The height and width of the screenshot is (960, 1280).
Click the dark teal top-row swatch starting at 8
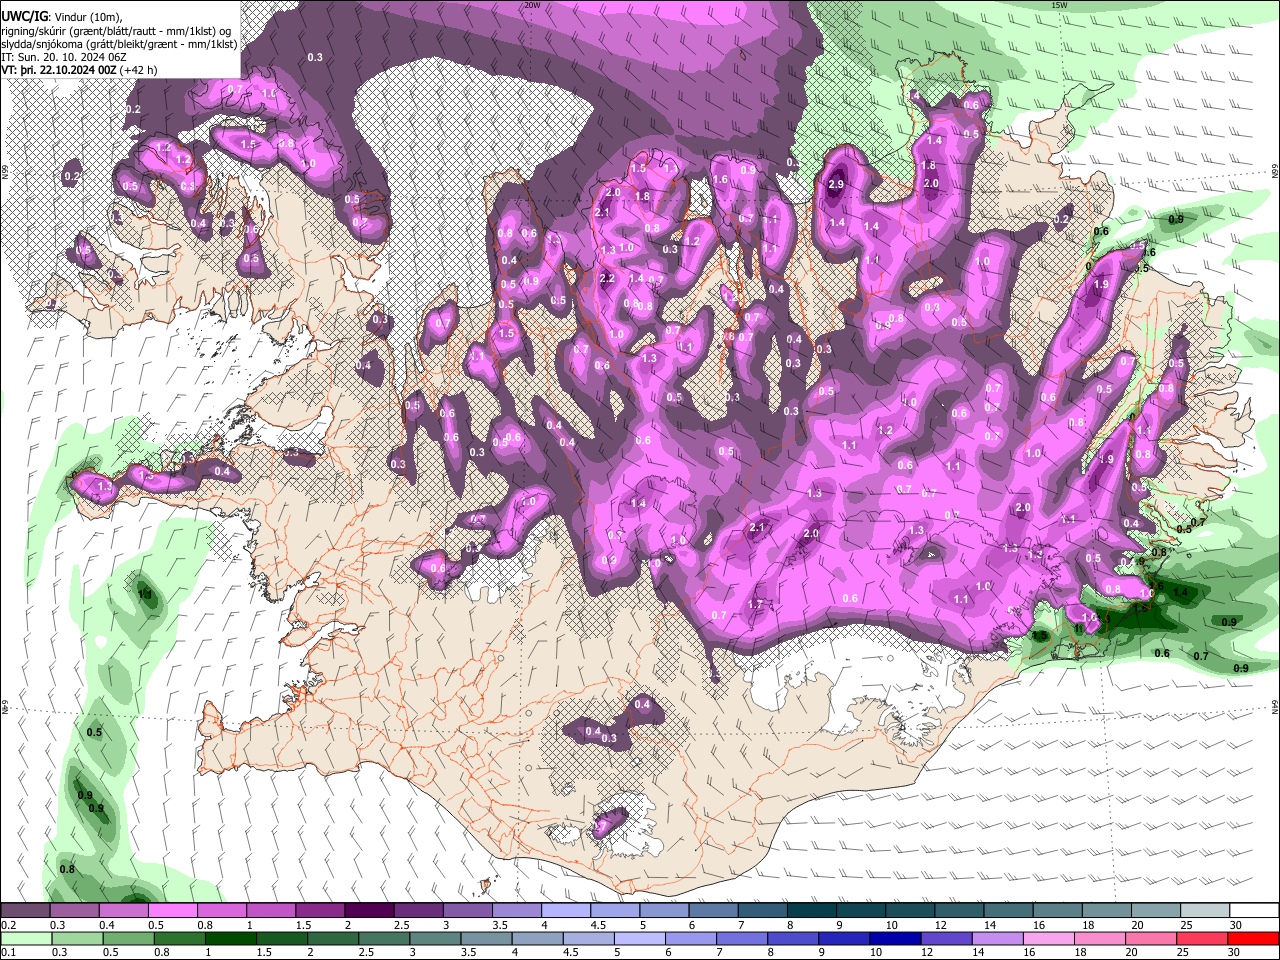(x=812, y=910)
